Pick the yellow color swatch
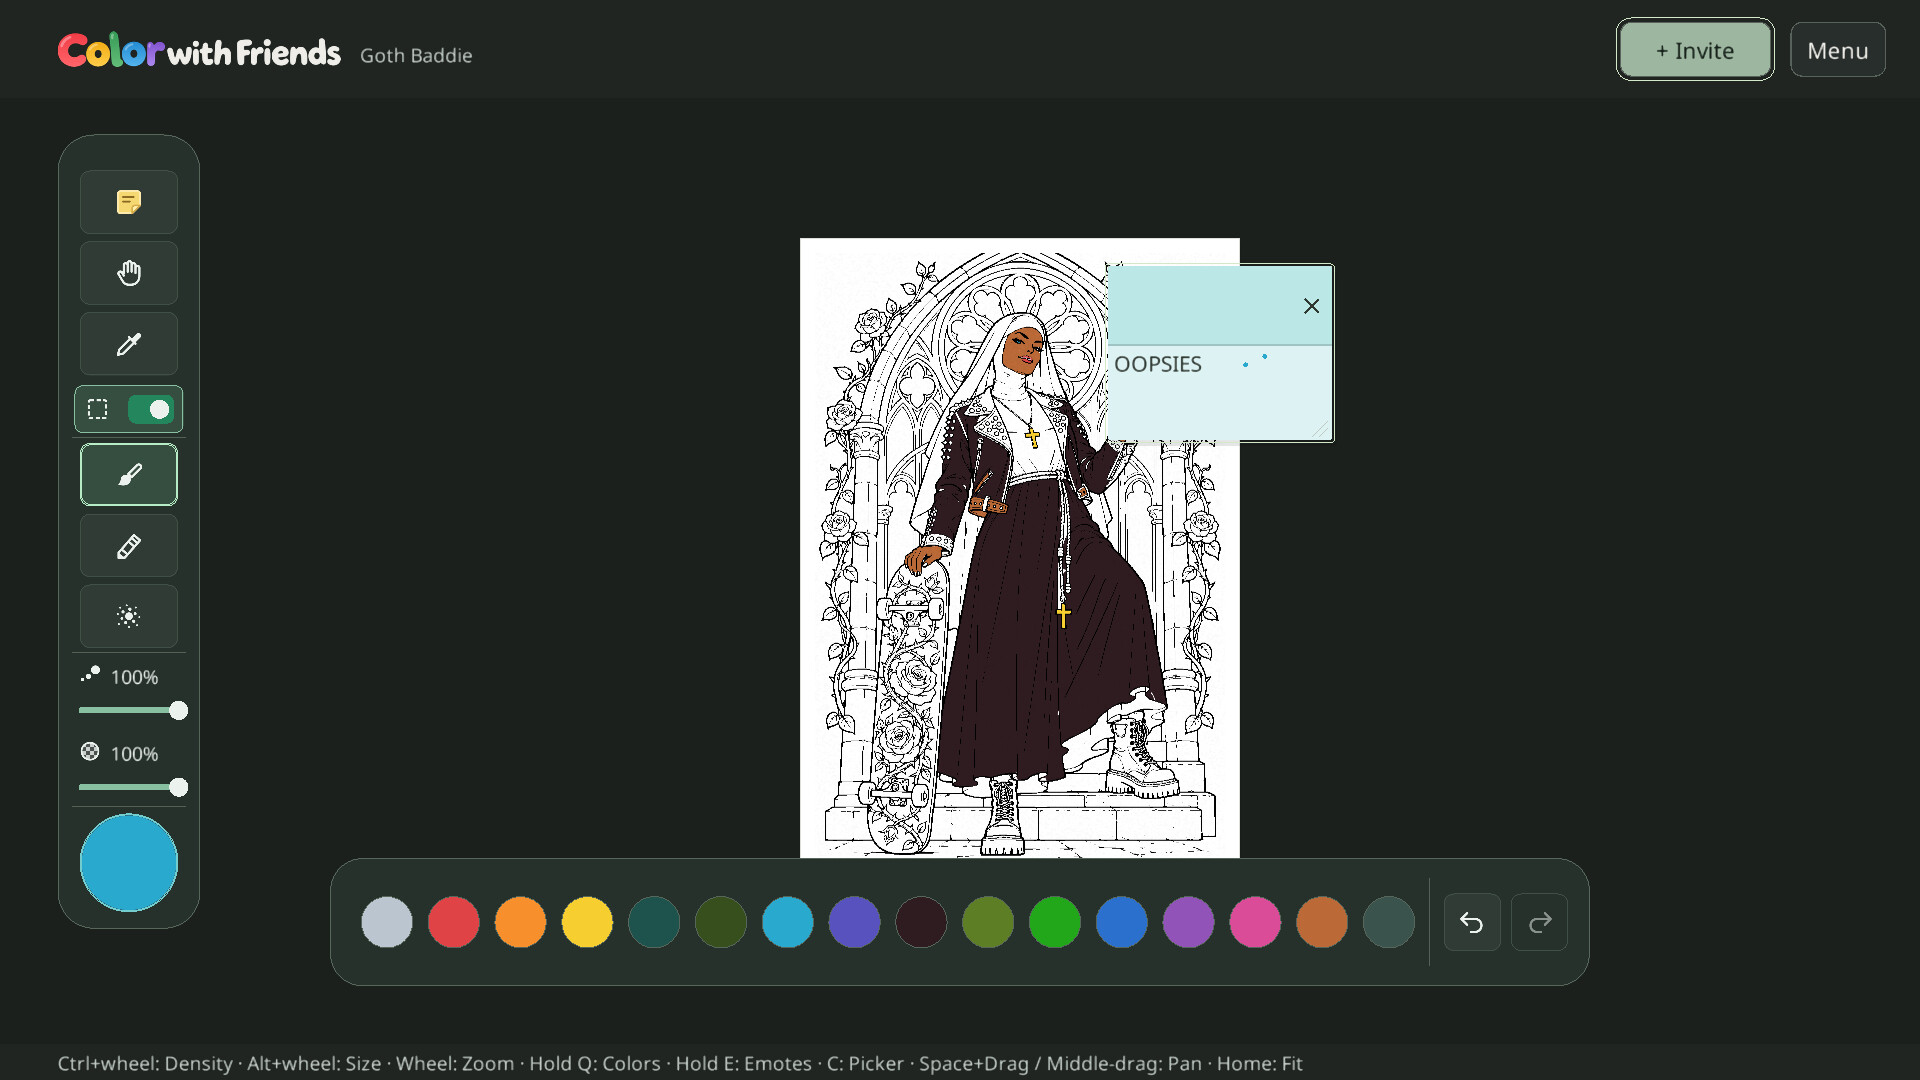Screen dimensions: 1920x1080 pos(587,922)
